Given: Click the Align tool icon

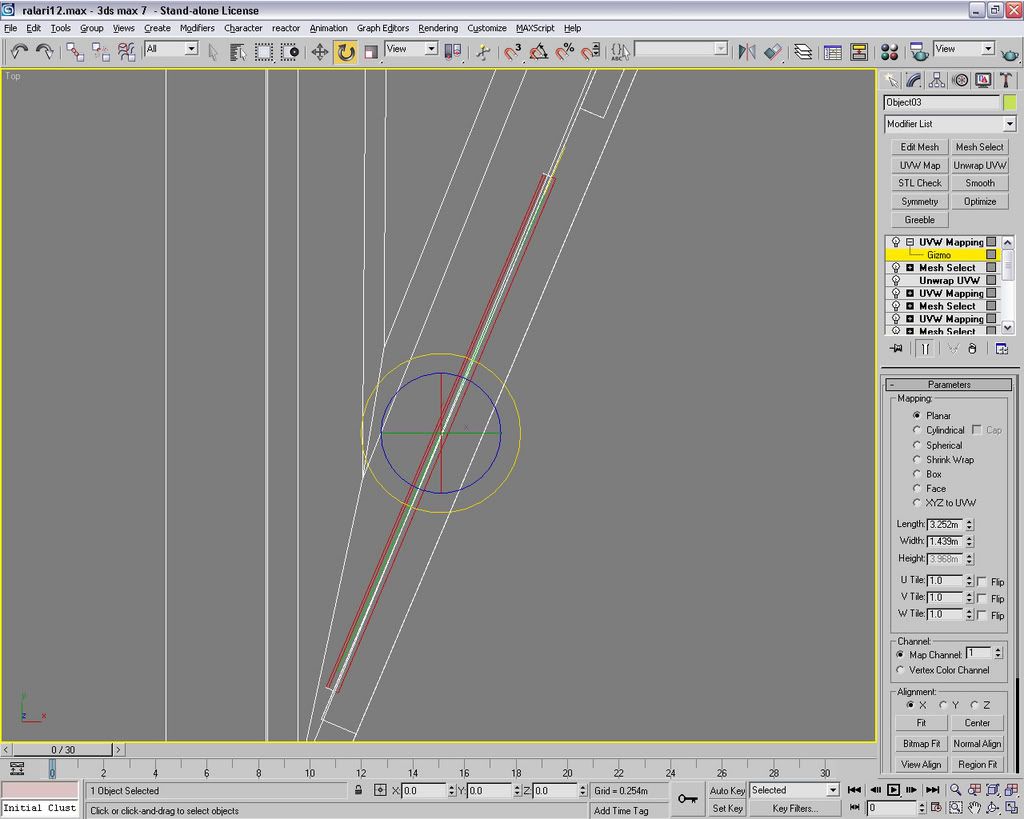Looking at the screenshot, I should tap(773, 52).
